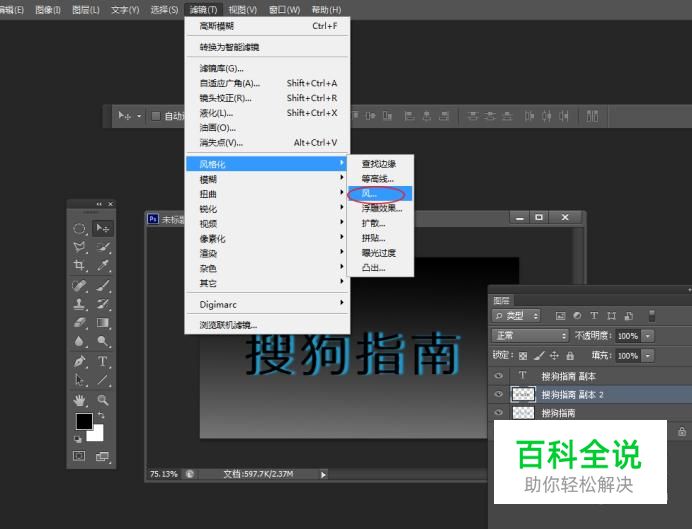This screenshot has height=529, width=692.
Task: Select the Move tool in toolbox
Action: [103, 228]
